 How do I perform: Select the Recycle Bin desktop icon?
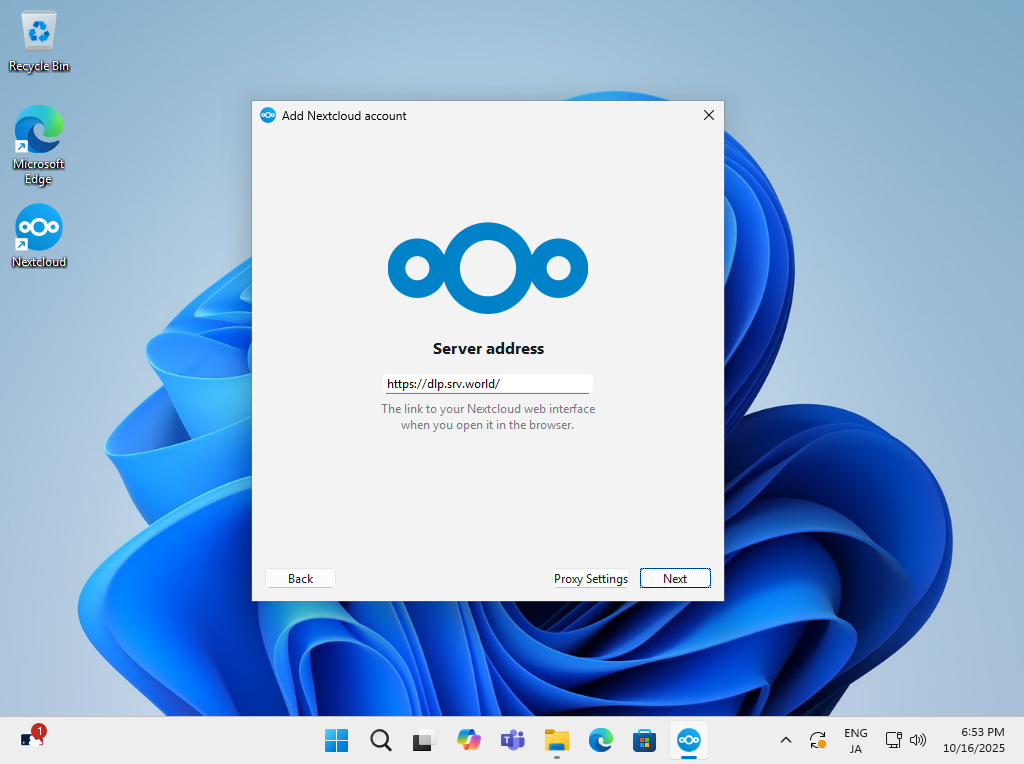click(x=39, y=42)
